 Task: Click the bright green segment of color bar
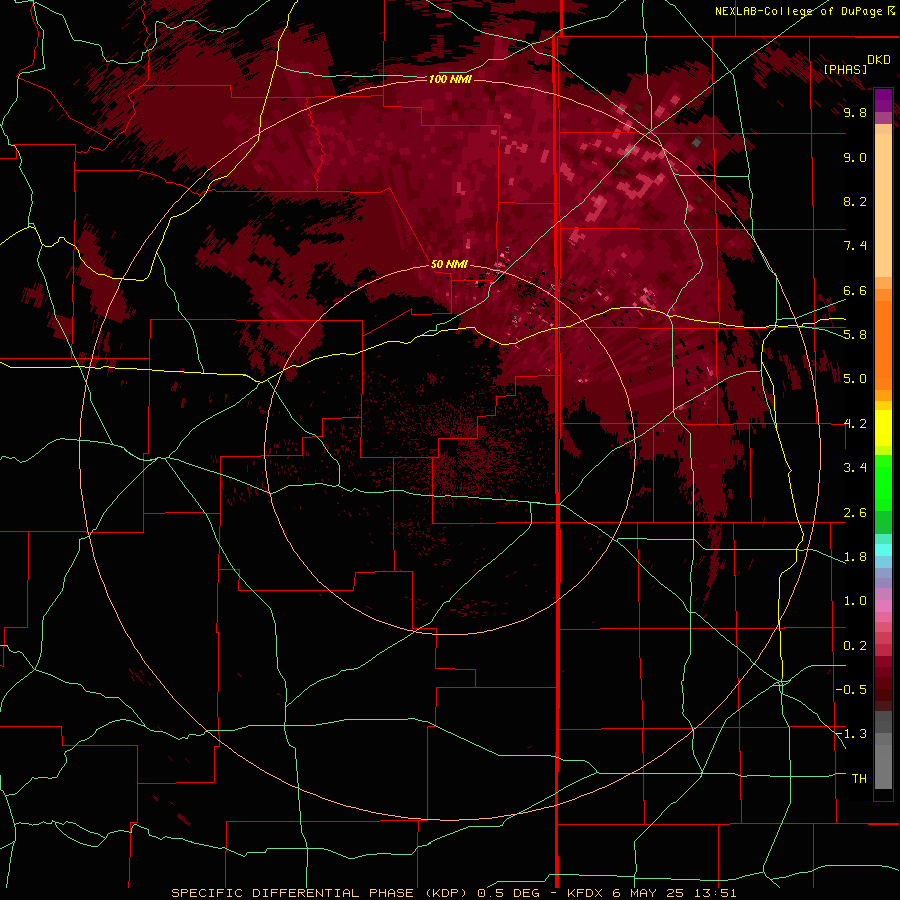(883, 482)
